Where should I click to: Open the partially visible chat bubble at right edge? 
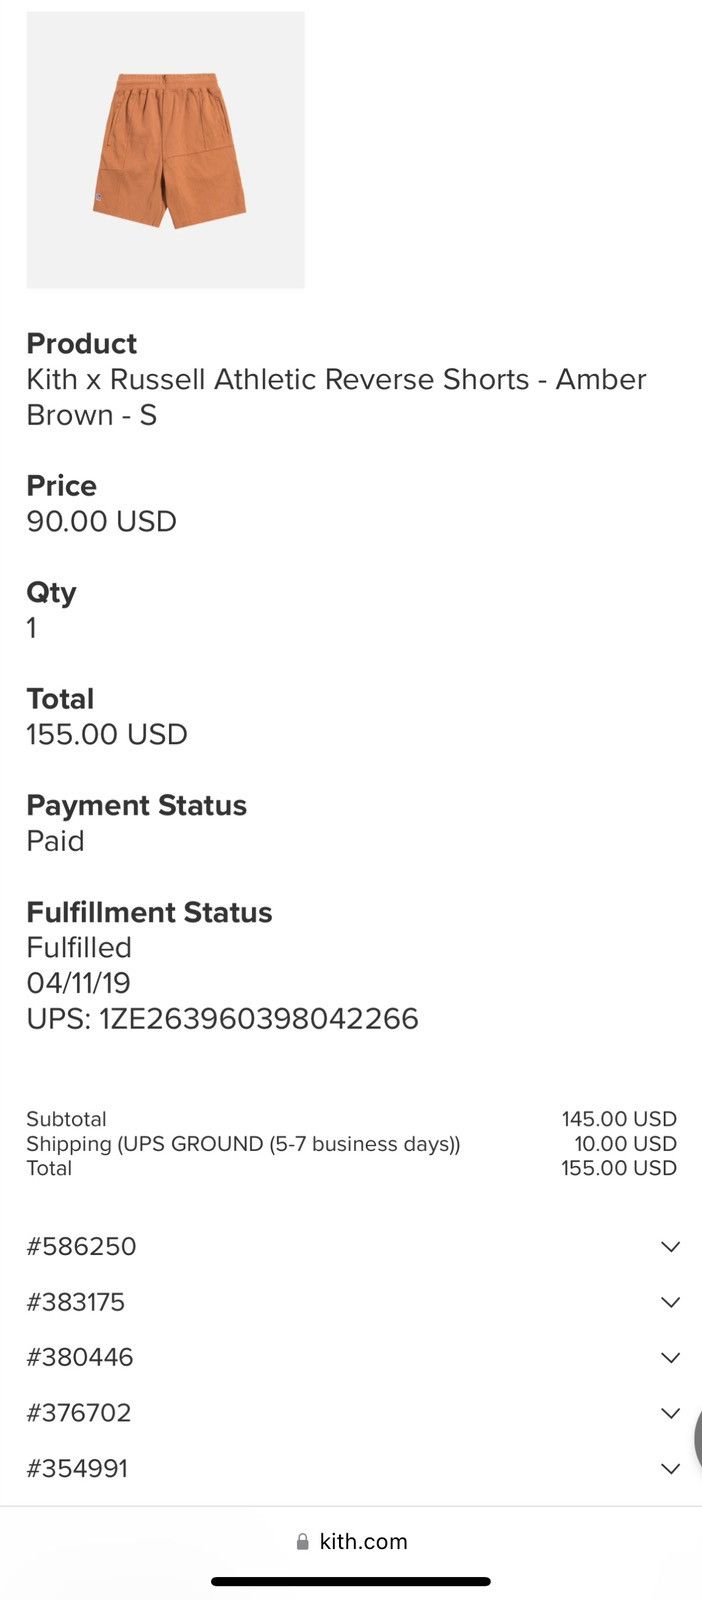pos(698,1437)
